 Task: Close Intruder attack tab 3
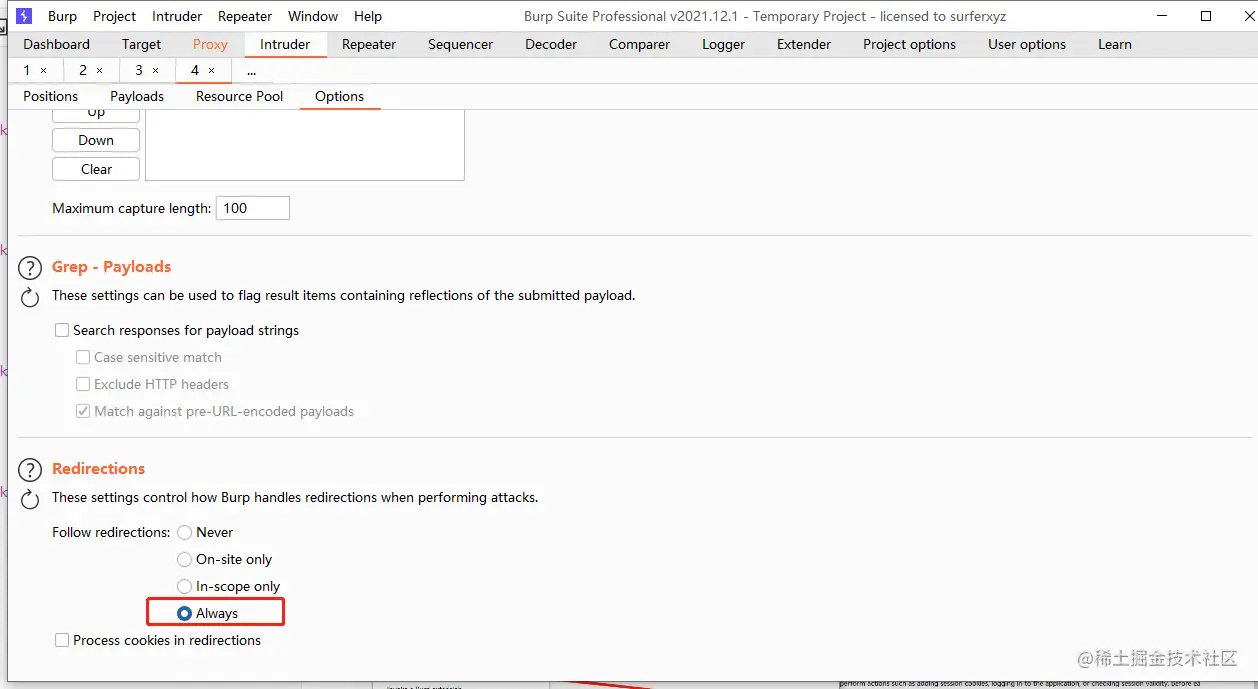[x=155, y=71]
